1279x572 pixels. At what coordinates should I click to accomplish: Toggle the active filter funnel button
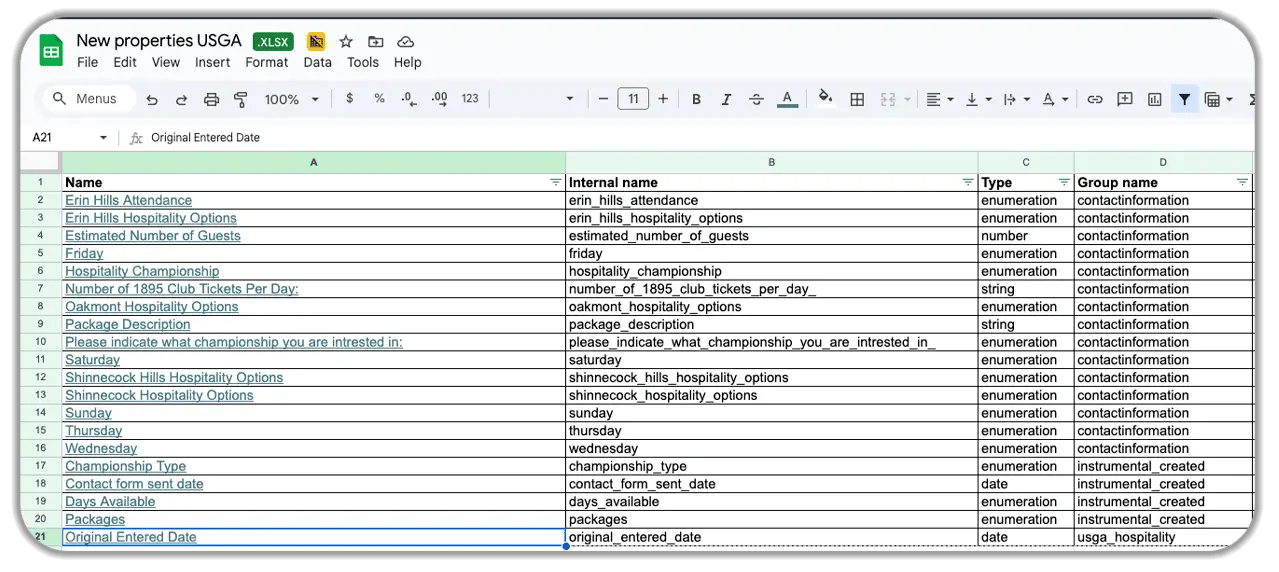coord(1184,99)
